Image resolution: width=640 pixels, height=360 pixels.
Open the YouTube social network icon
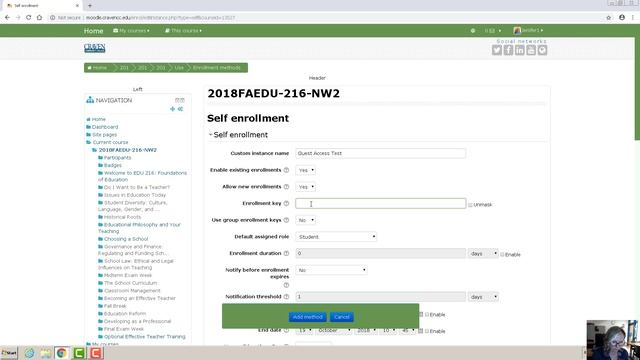(x=531, y=50)
